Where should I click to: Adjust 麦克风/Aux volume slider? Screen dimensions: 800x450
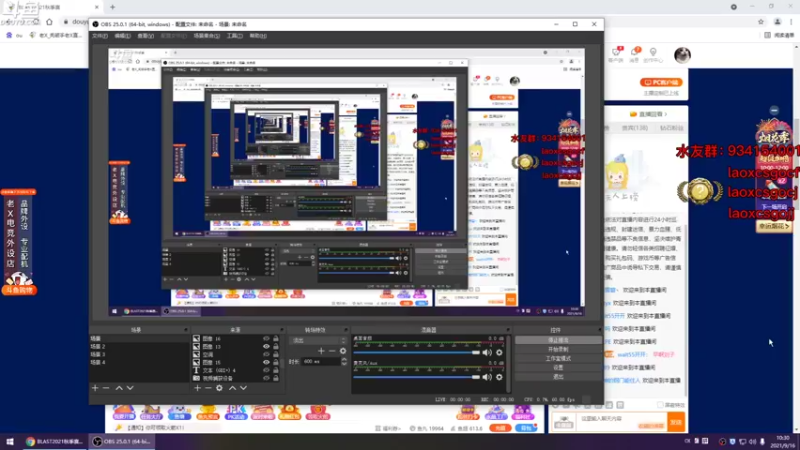[x=417, y=377]
